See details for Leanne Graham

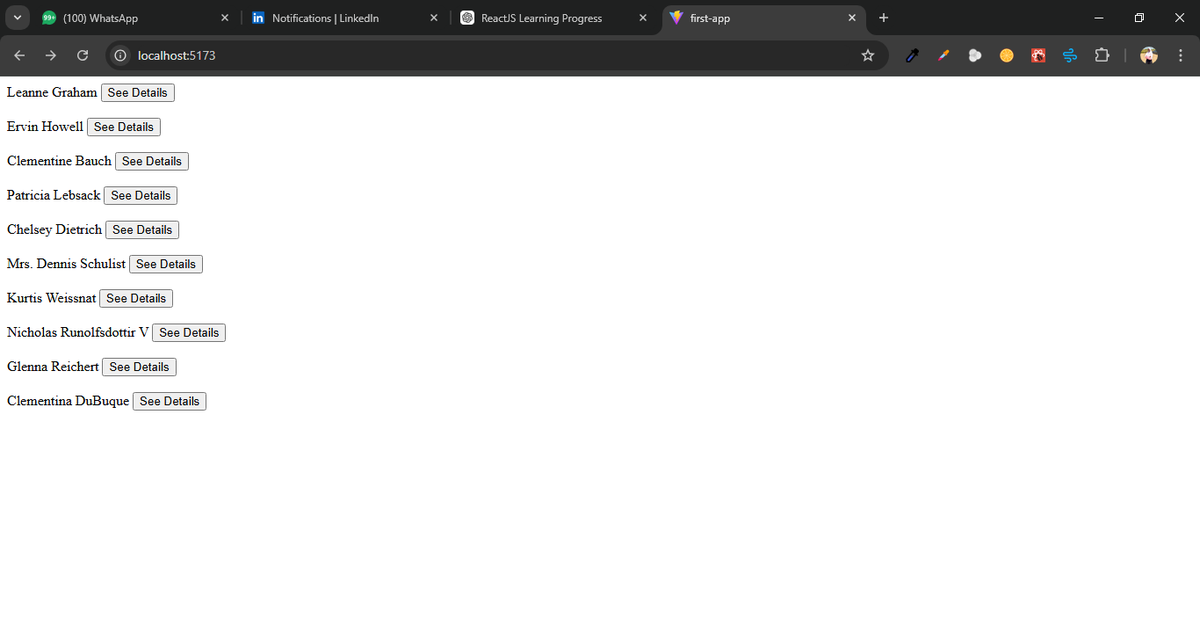(x=138, y=93)
